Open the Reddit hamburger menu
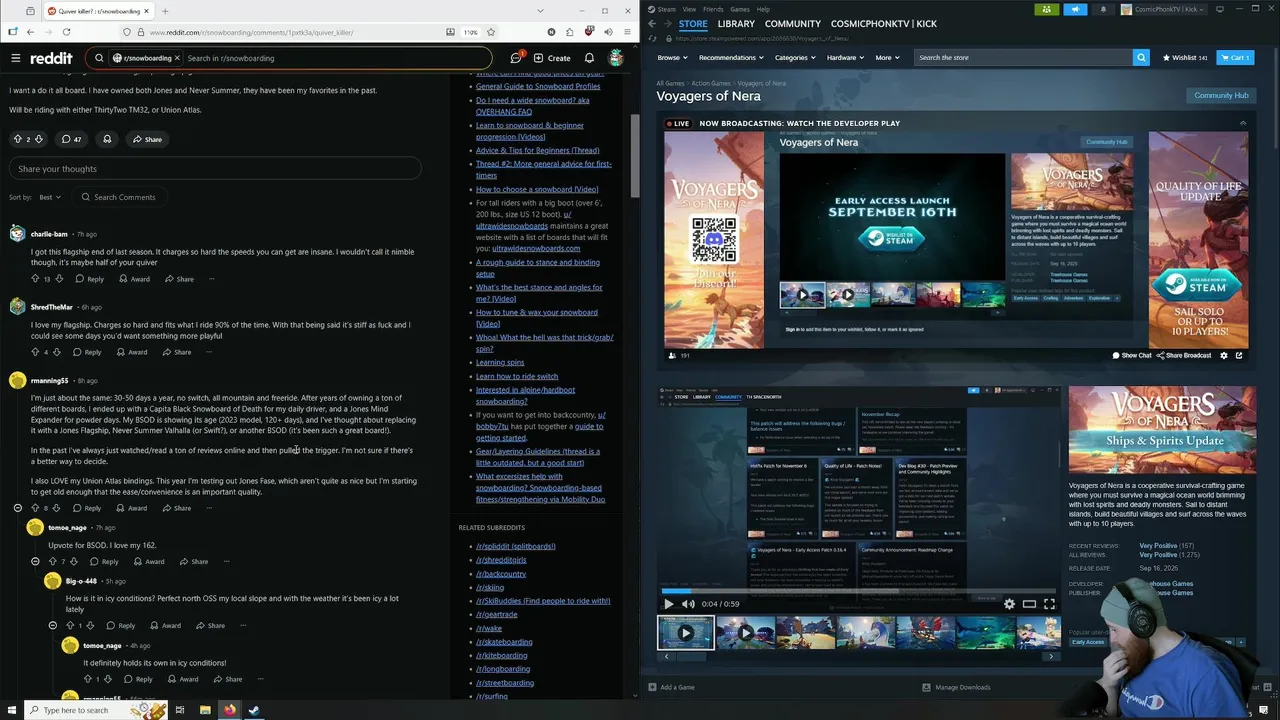Viewport: 1280px width, 720px height. 15,58
